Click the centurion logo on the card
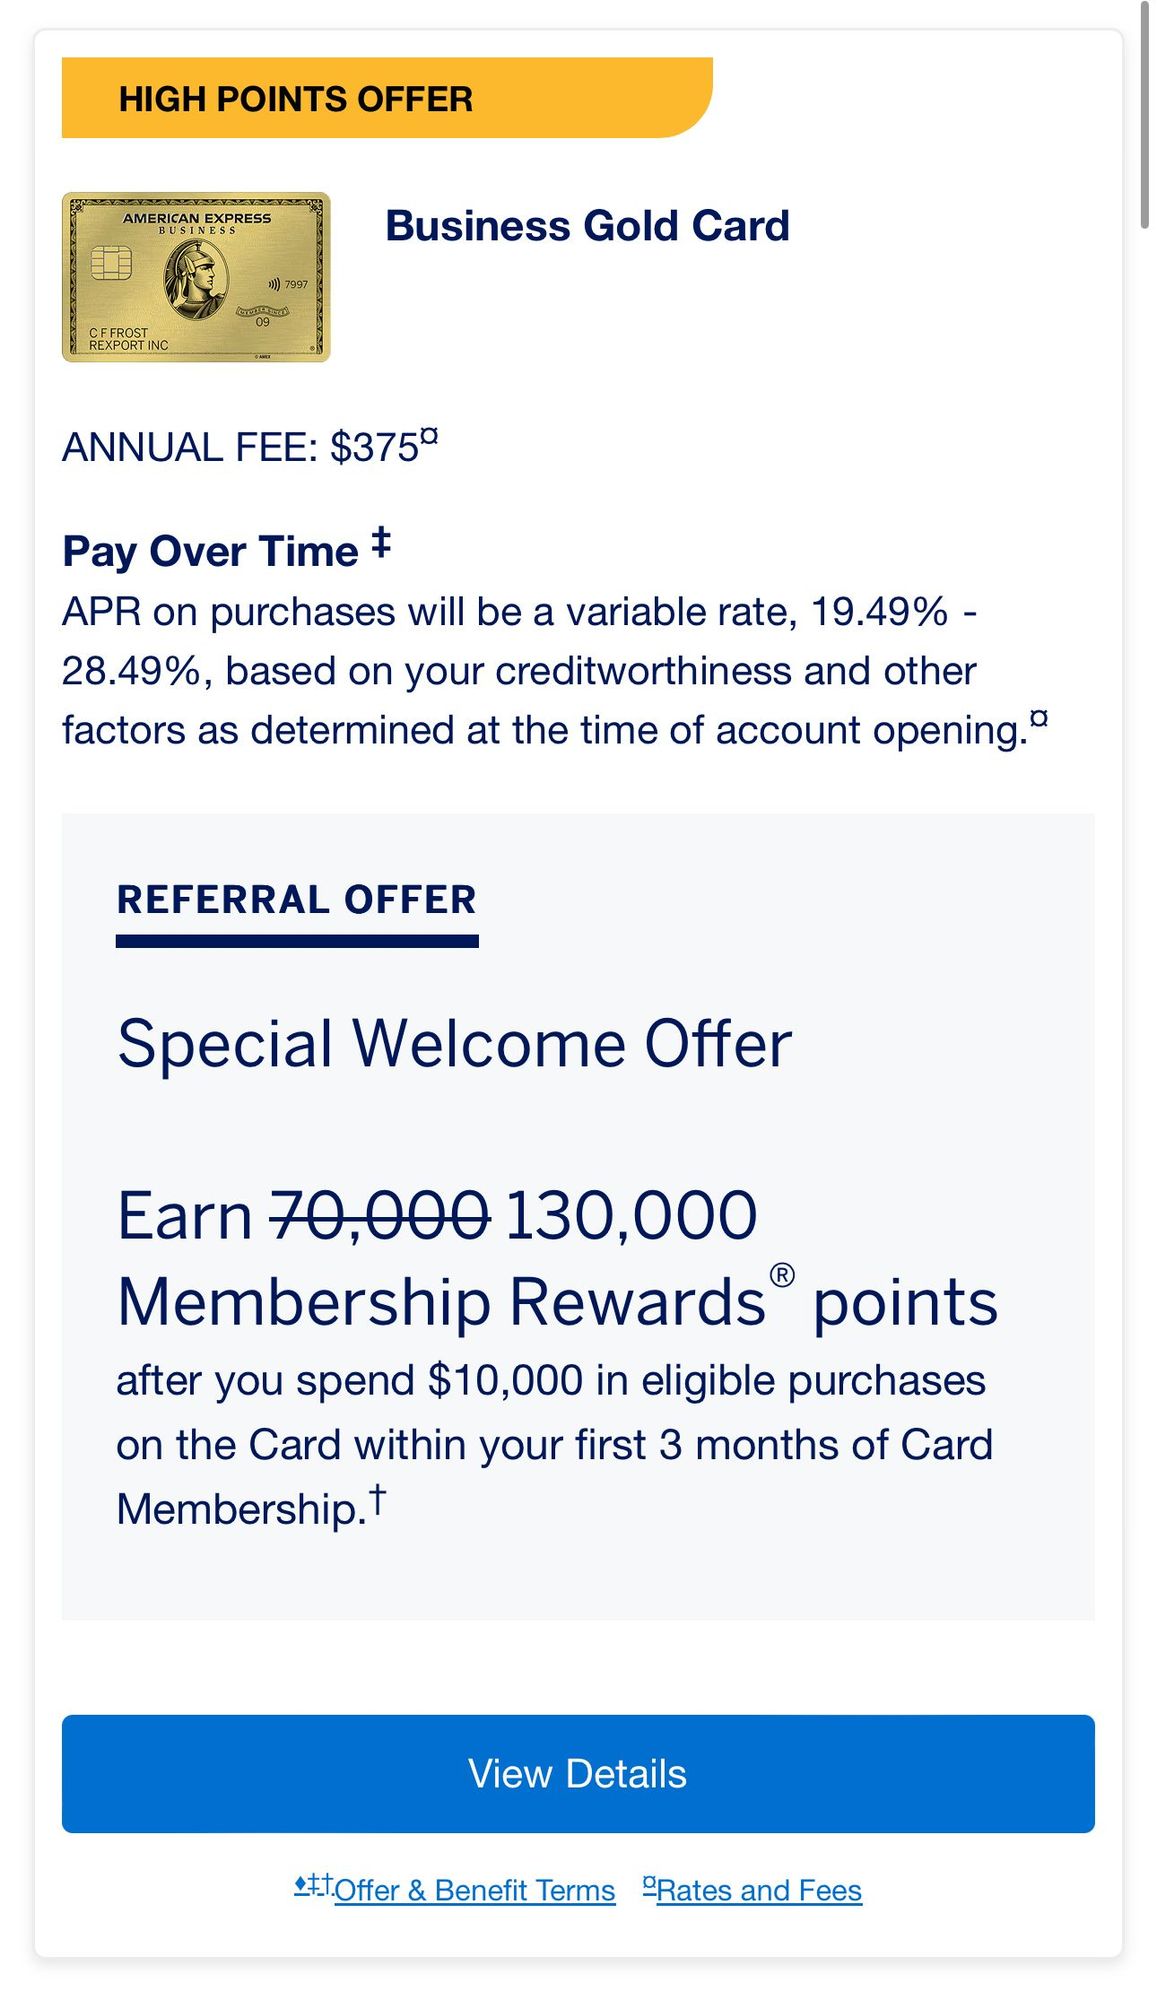The width and height of the screenshot is (1157, 2000). click(x=196, y=280)
